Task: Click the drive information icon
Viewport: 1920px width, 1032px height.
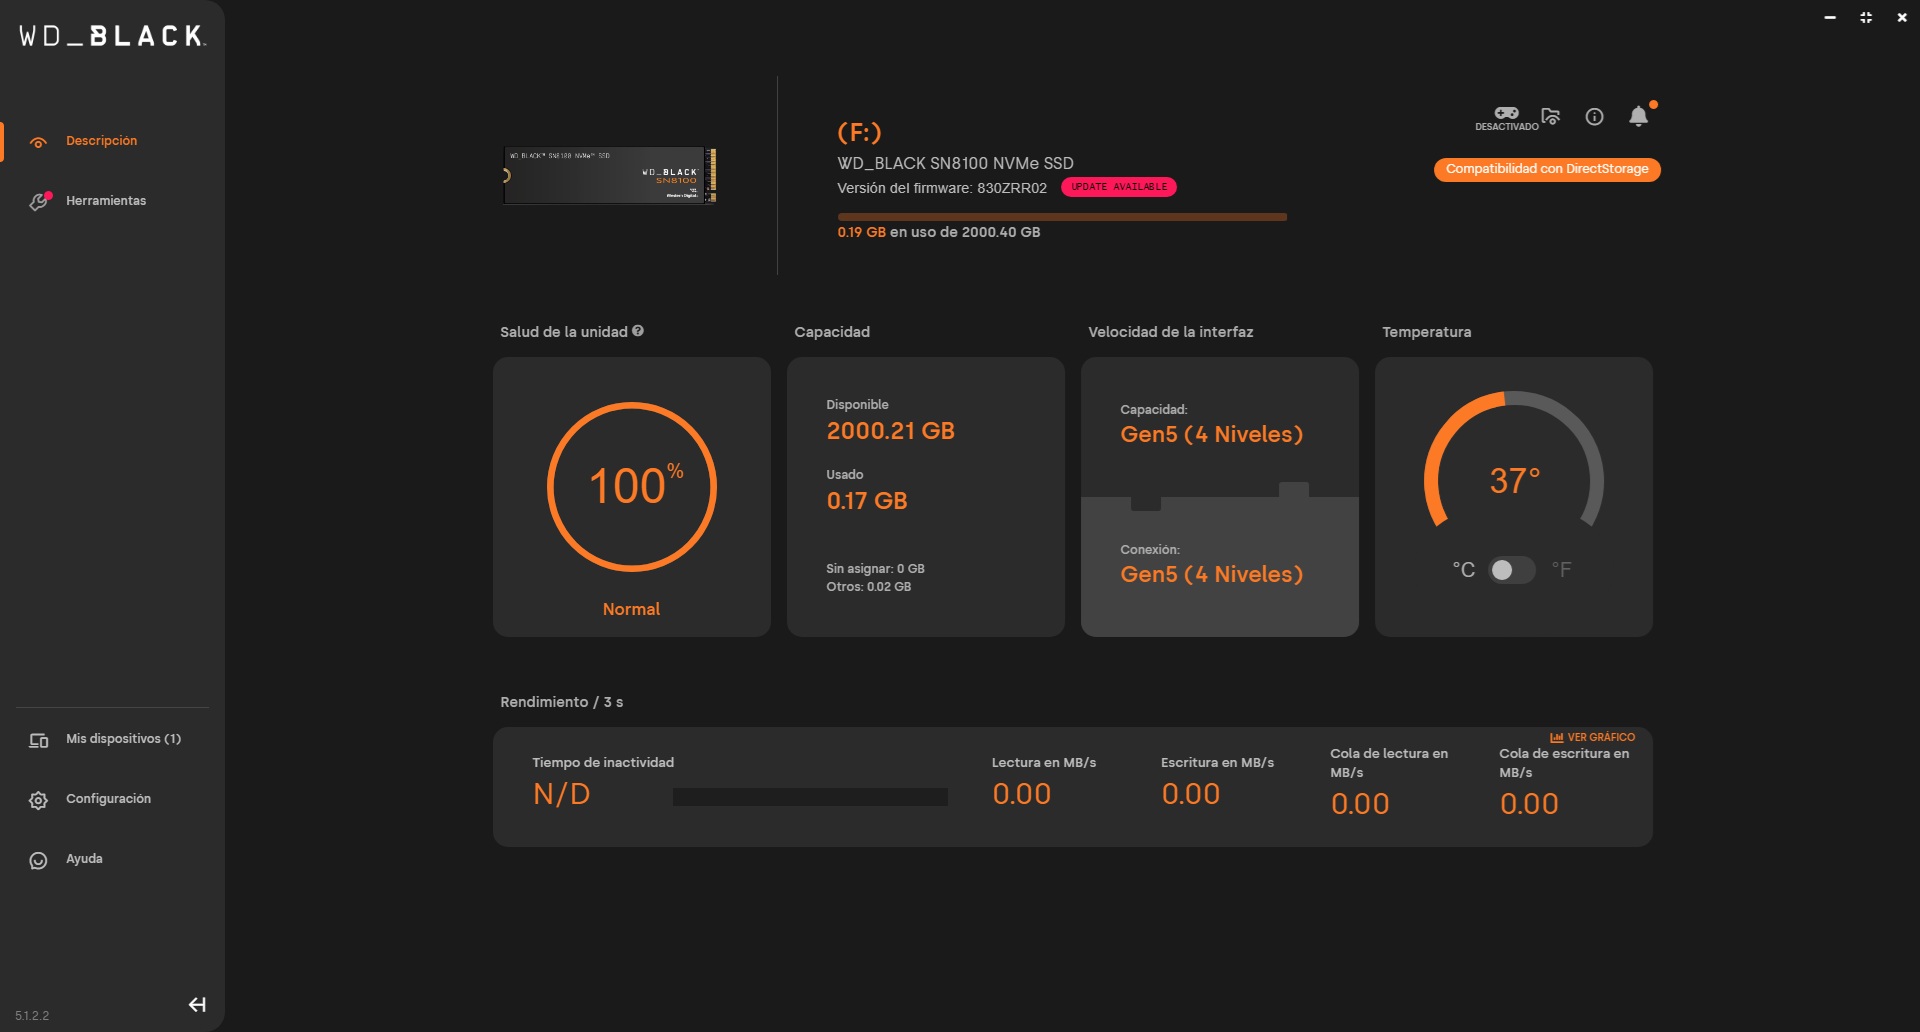Action: (1594, 117)
